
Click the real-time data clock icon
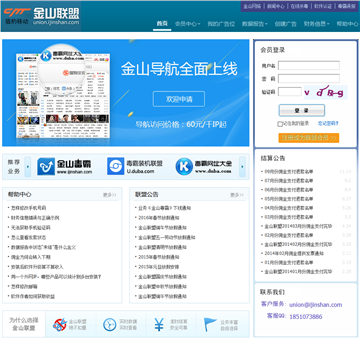[110, 325]
